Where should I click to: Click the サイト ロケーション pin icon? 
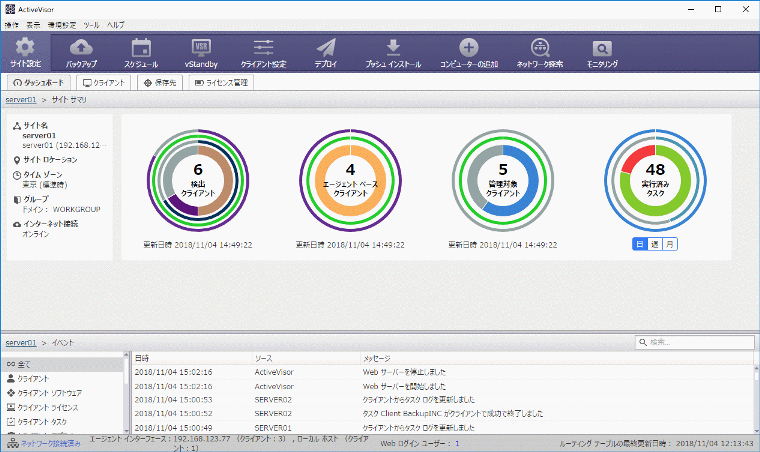(16, 160)
